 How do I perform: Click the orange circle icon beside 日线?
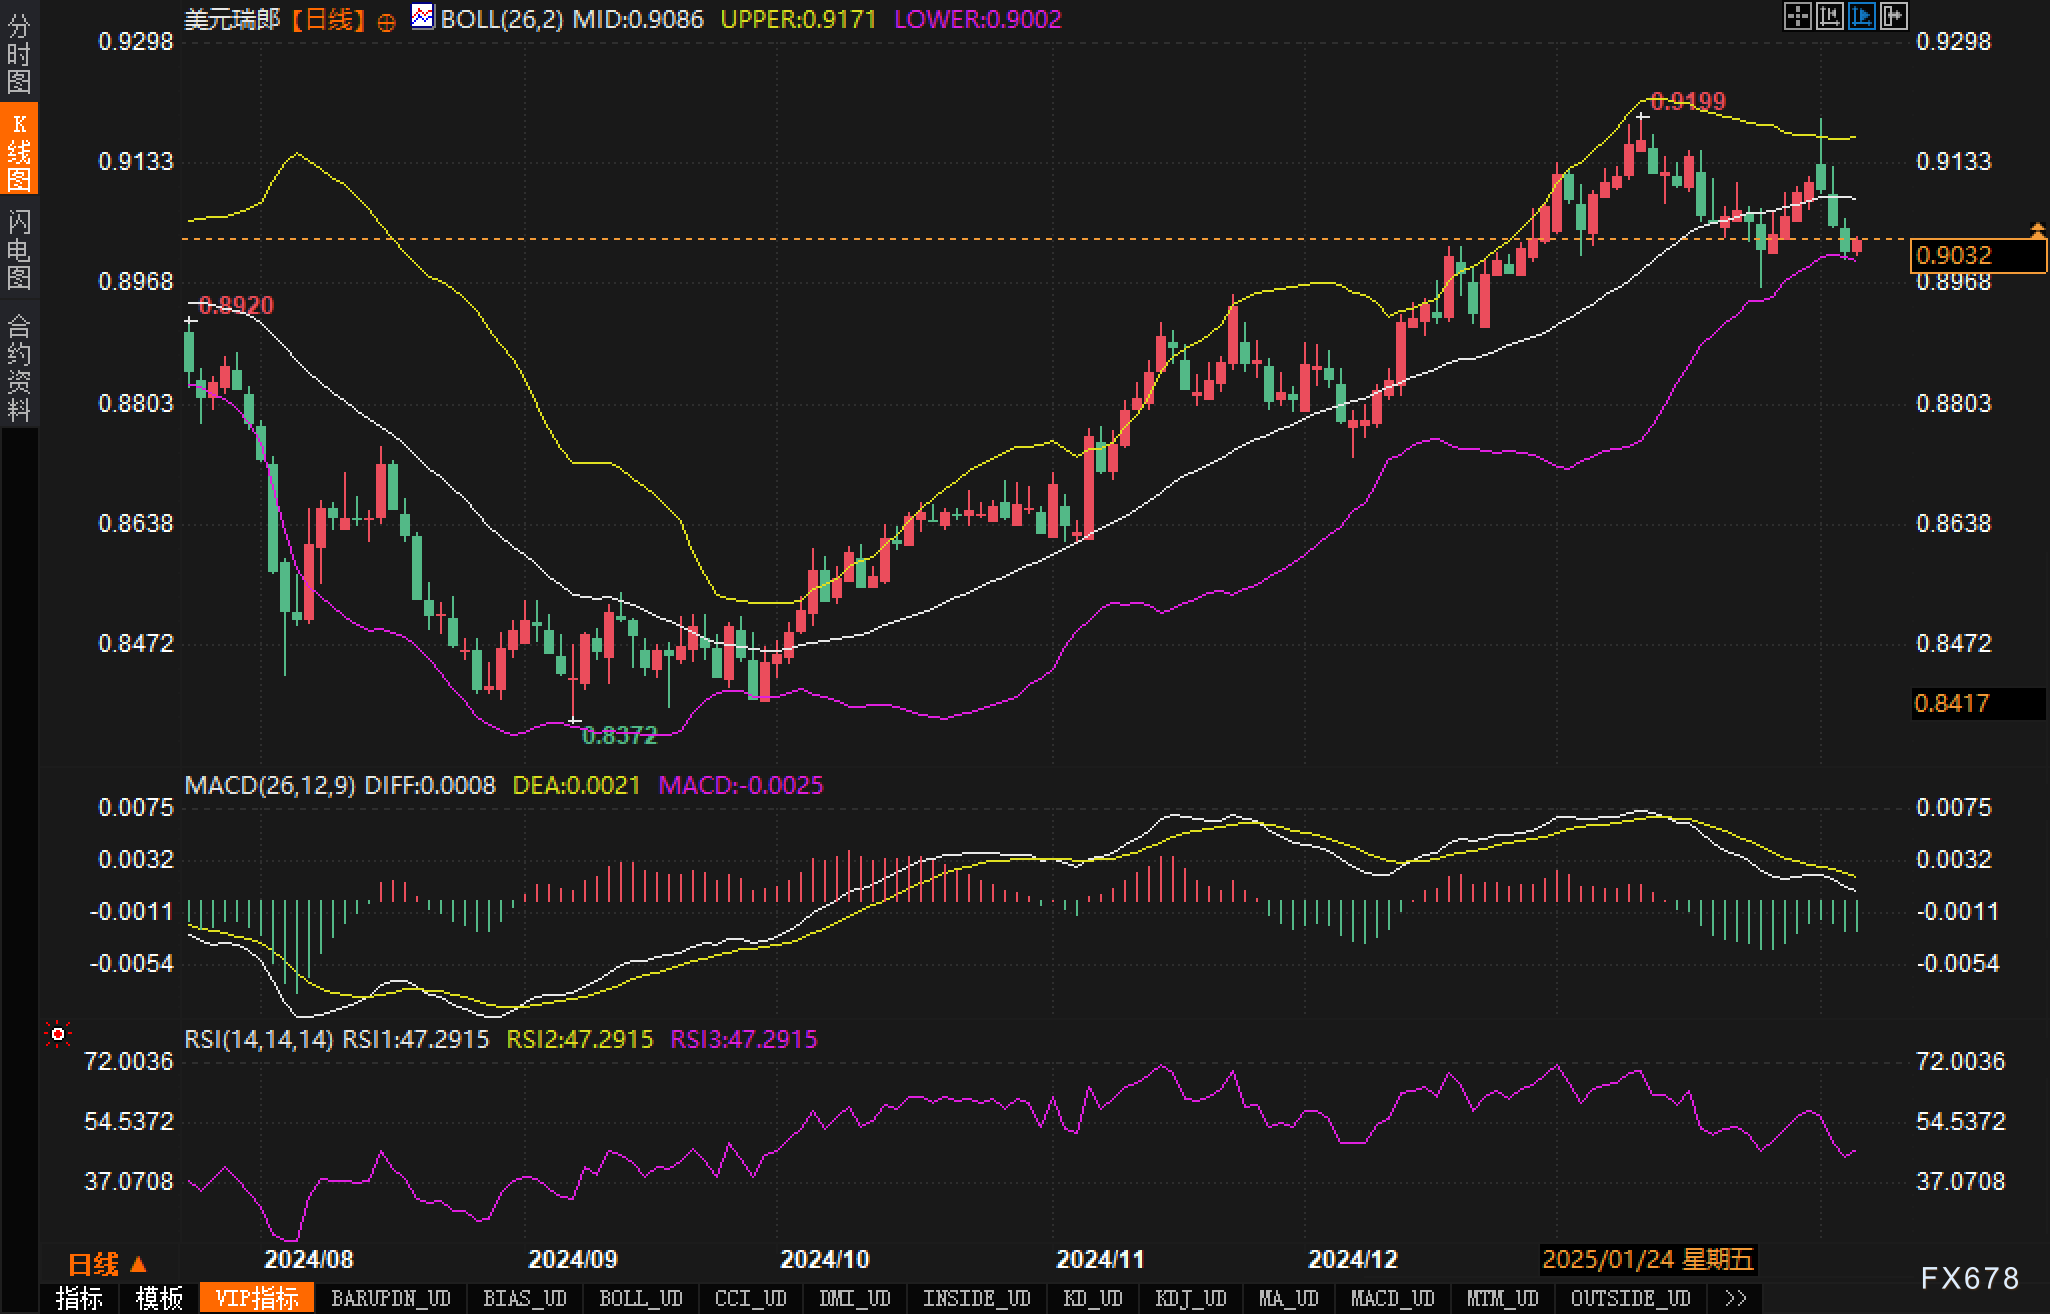[386, 22]
